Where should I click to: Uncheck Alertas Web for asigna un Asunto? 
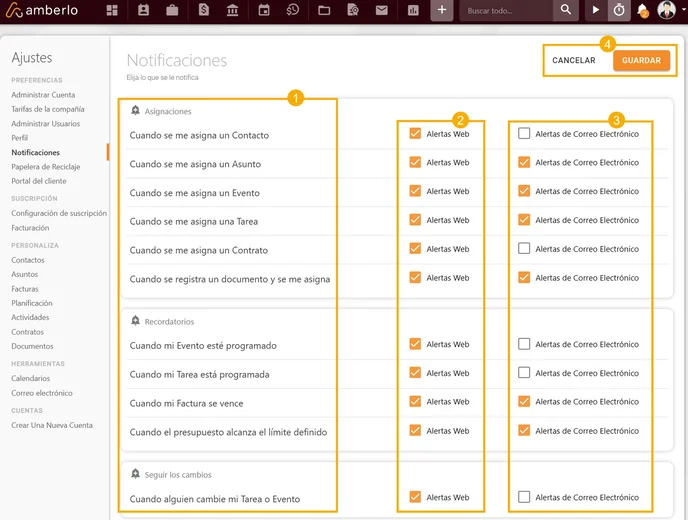click(415, 162)
